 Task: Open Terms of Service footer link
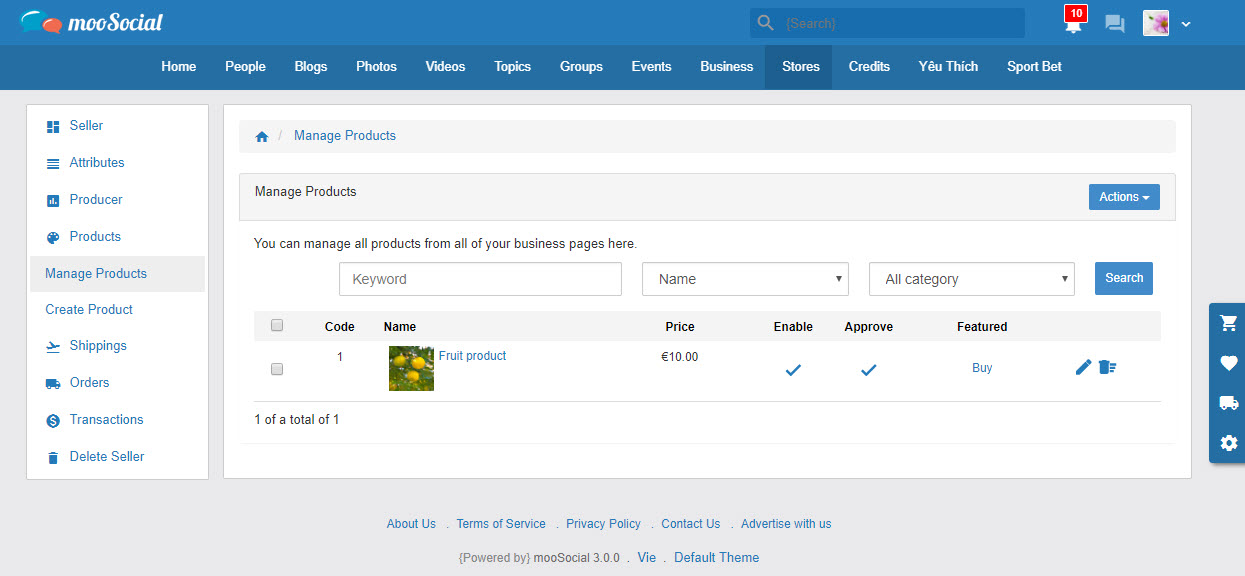pyautogui.click(x=501, y=524)
